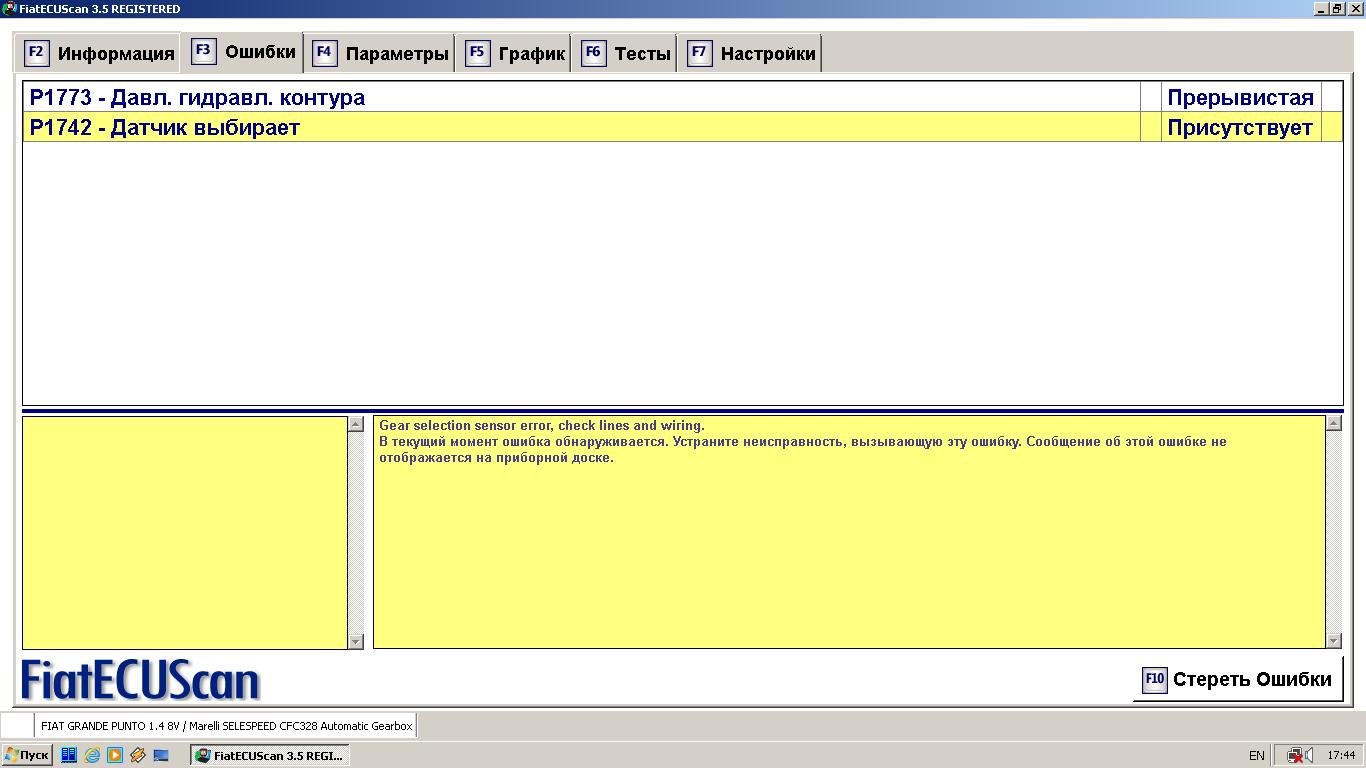Screen dimensions: 1366x768
Task: Switch to the Параметры tab
Action: coord(380,54)
